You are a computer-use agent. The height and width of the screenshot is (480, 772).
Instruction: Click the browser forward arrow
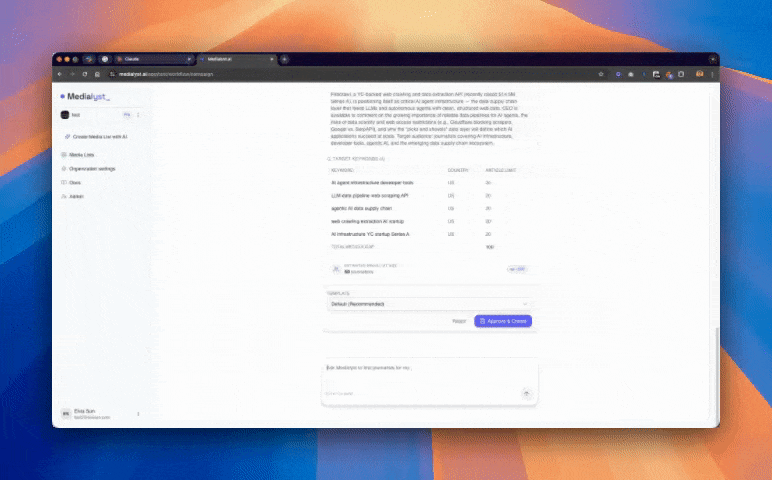pos(72,74)
